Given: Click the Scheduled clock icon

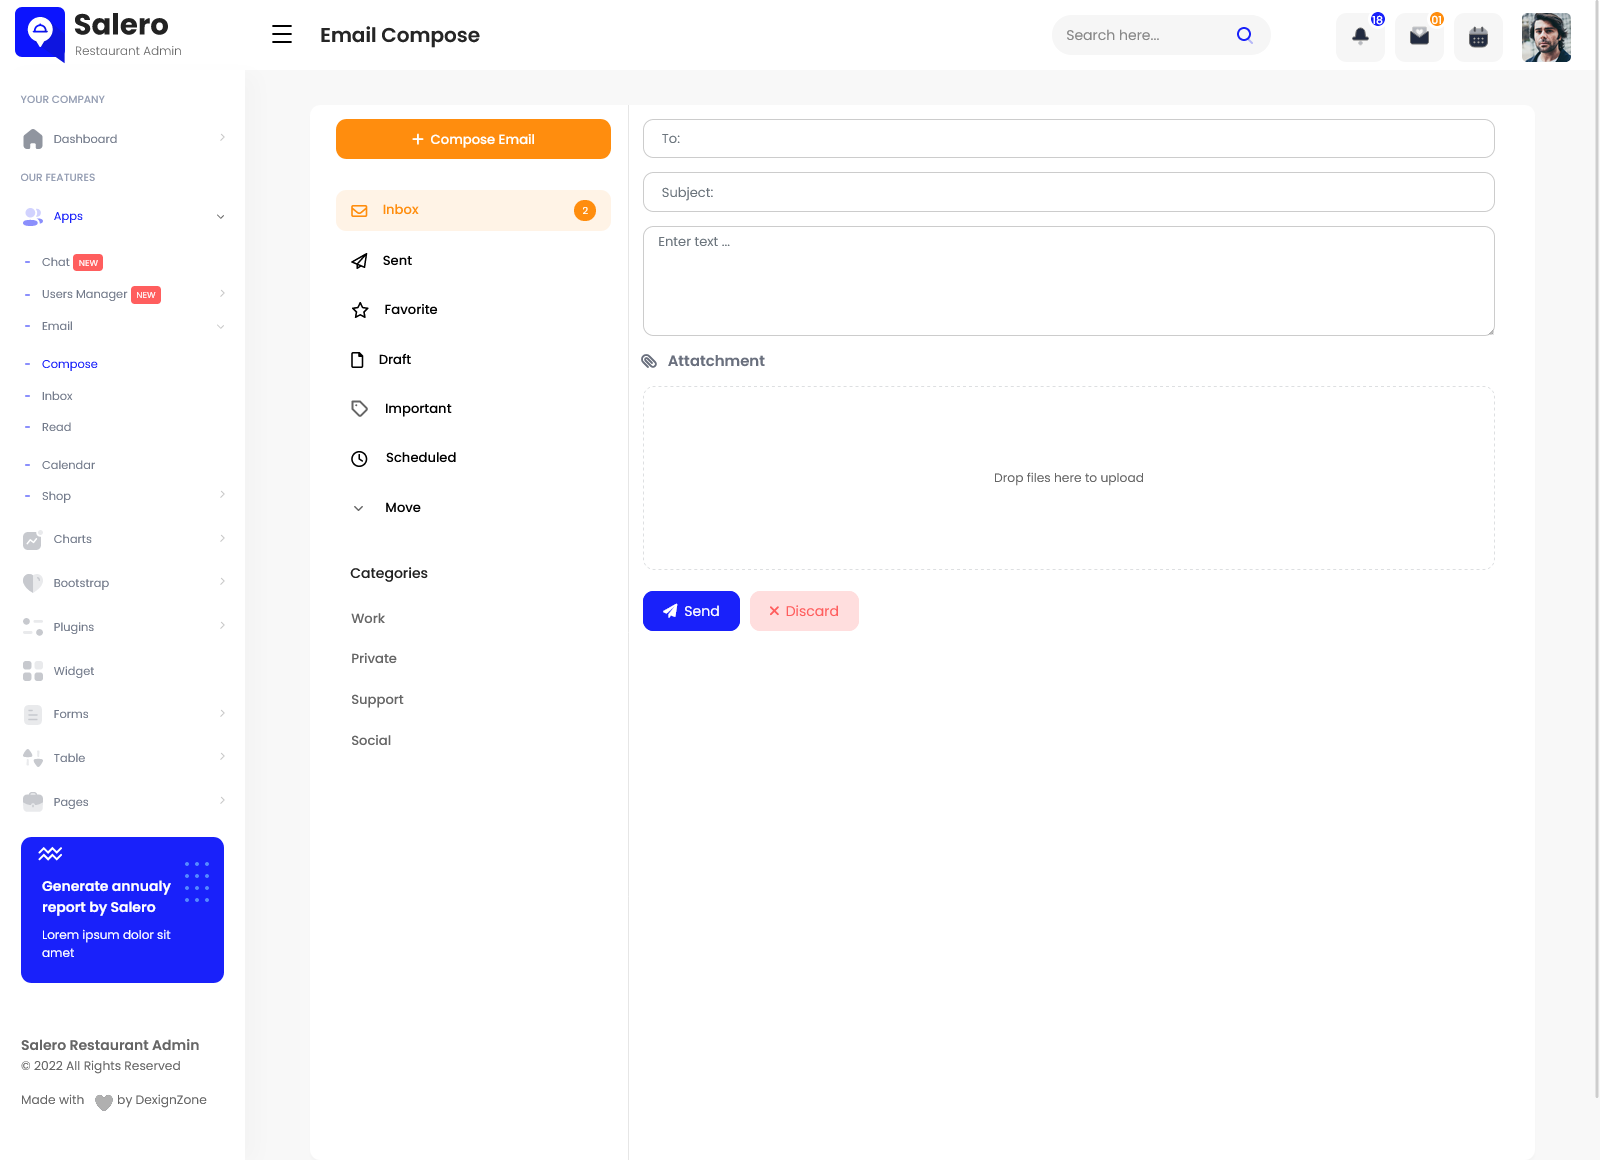Looking at the screenshot, I should point(359,458).
